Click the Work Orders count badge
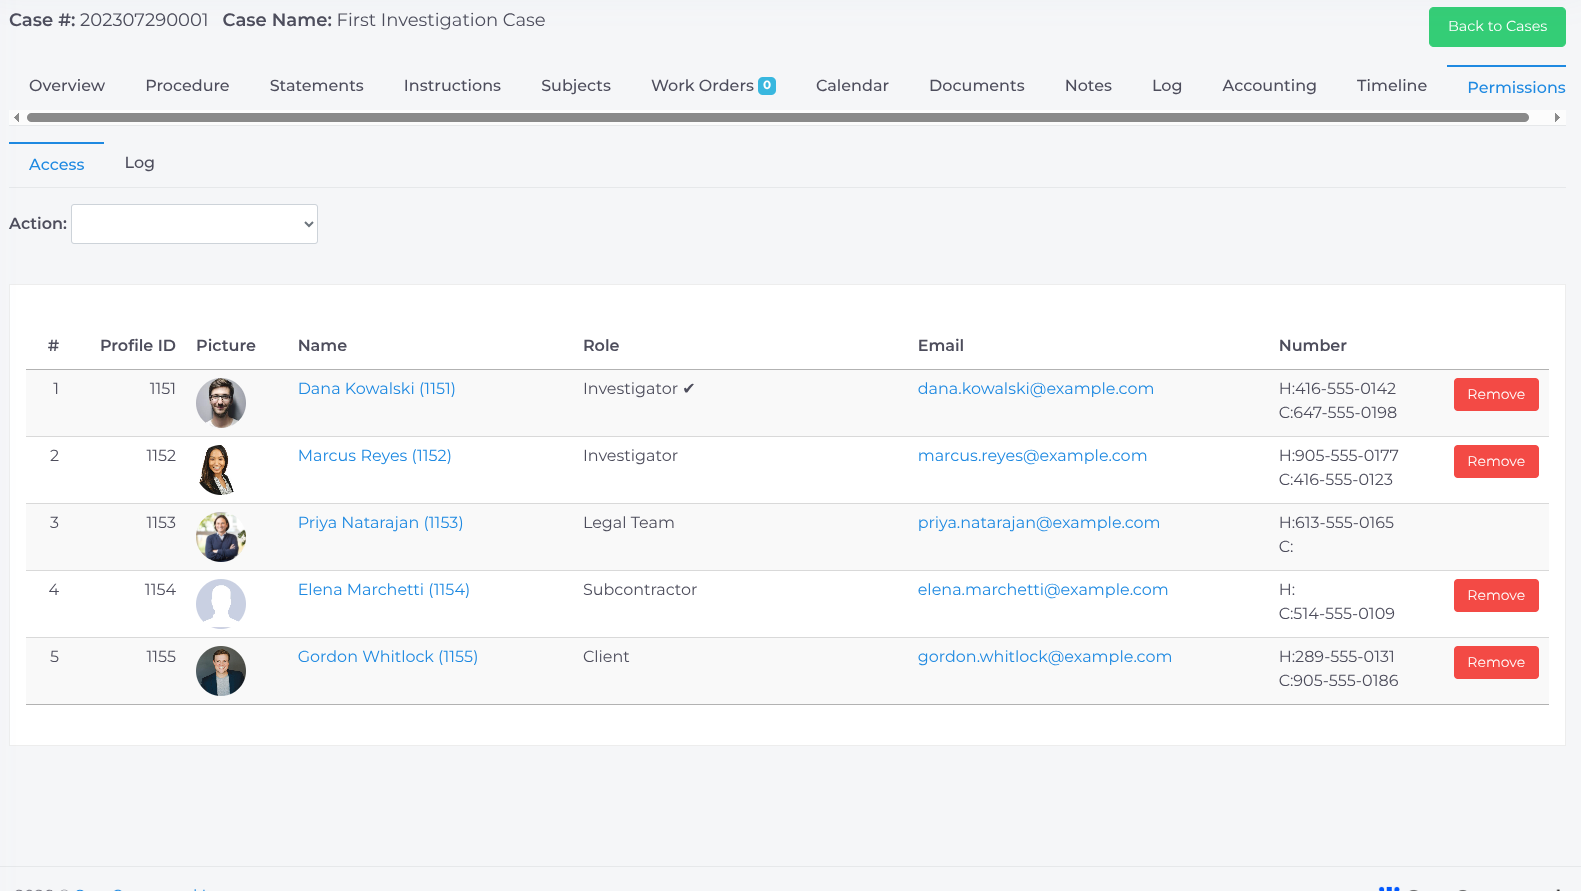Image resolution: width=1581 pixels, height=891 pixels. 767,86
